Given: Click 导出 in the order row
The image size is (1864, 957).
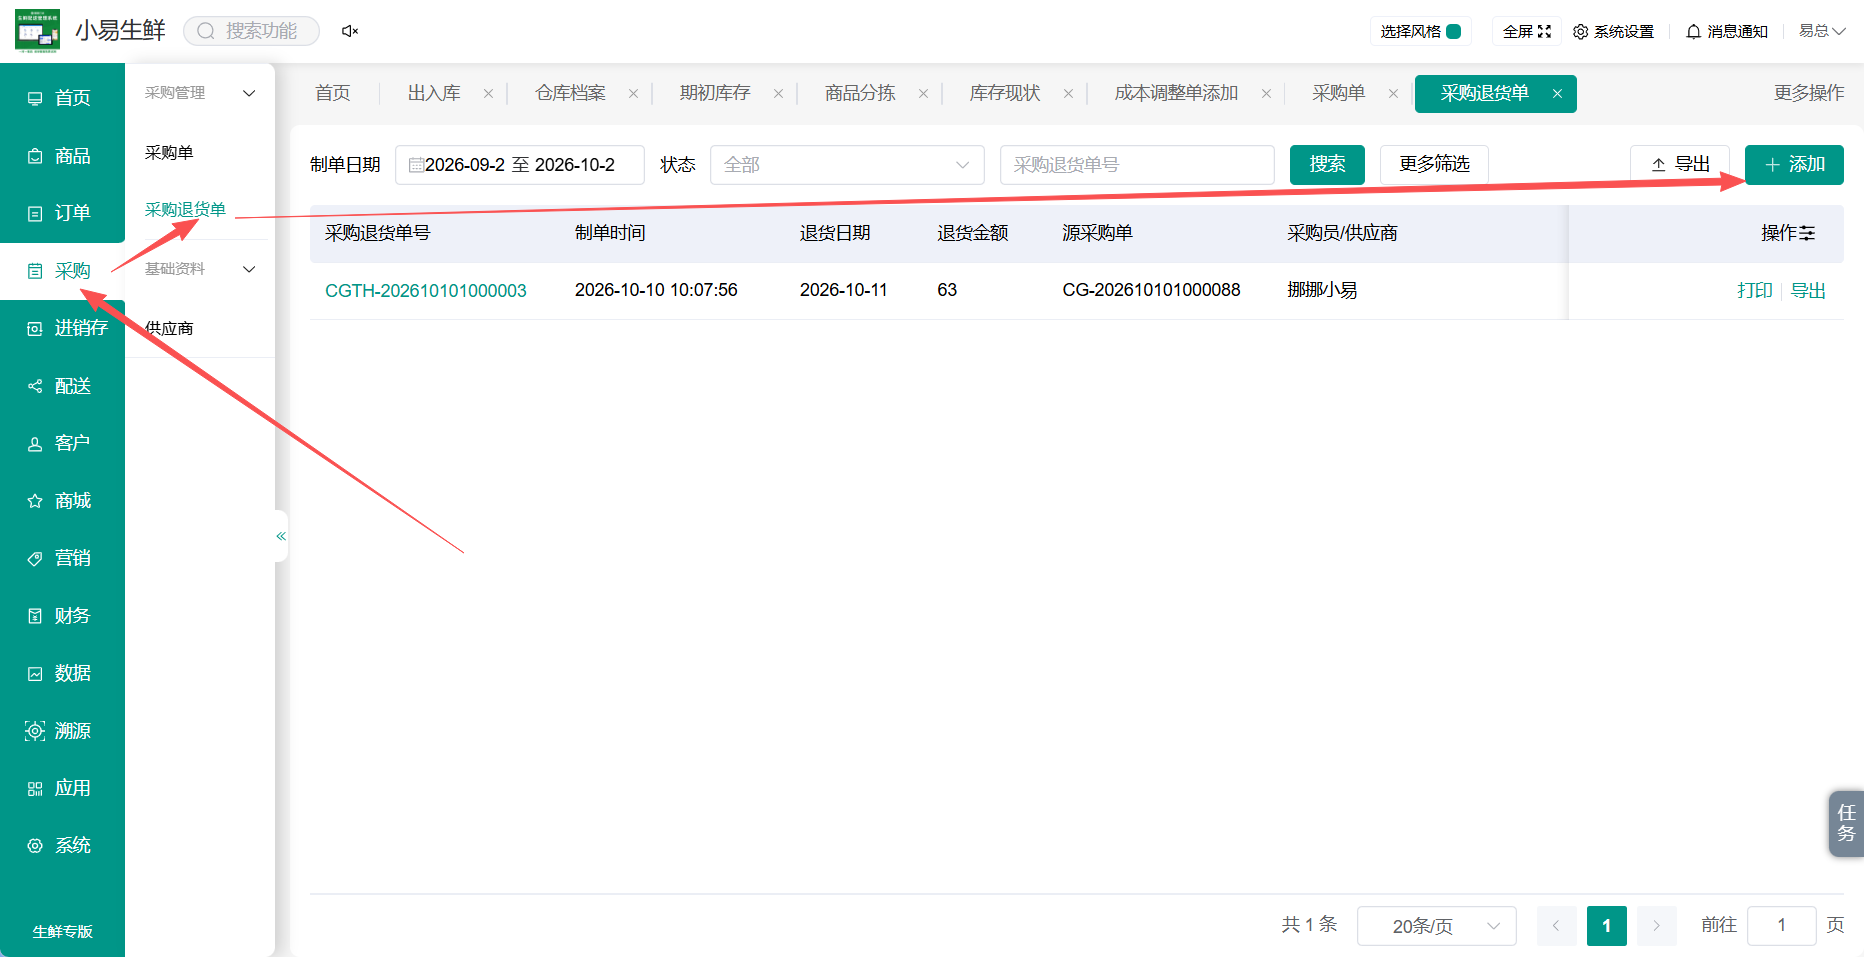Looking at the screenshot, I should click(1808, 291).
